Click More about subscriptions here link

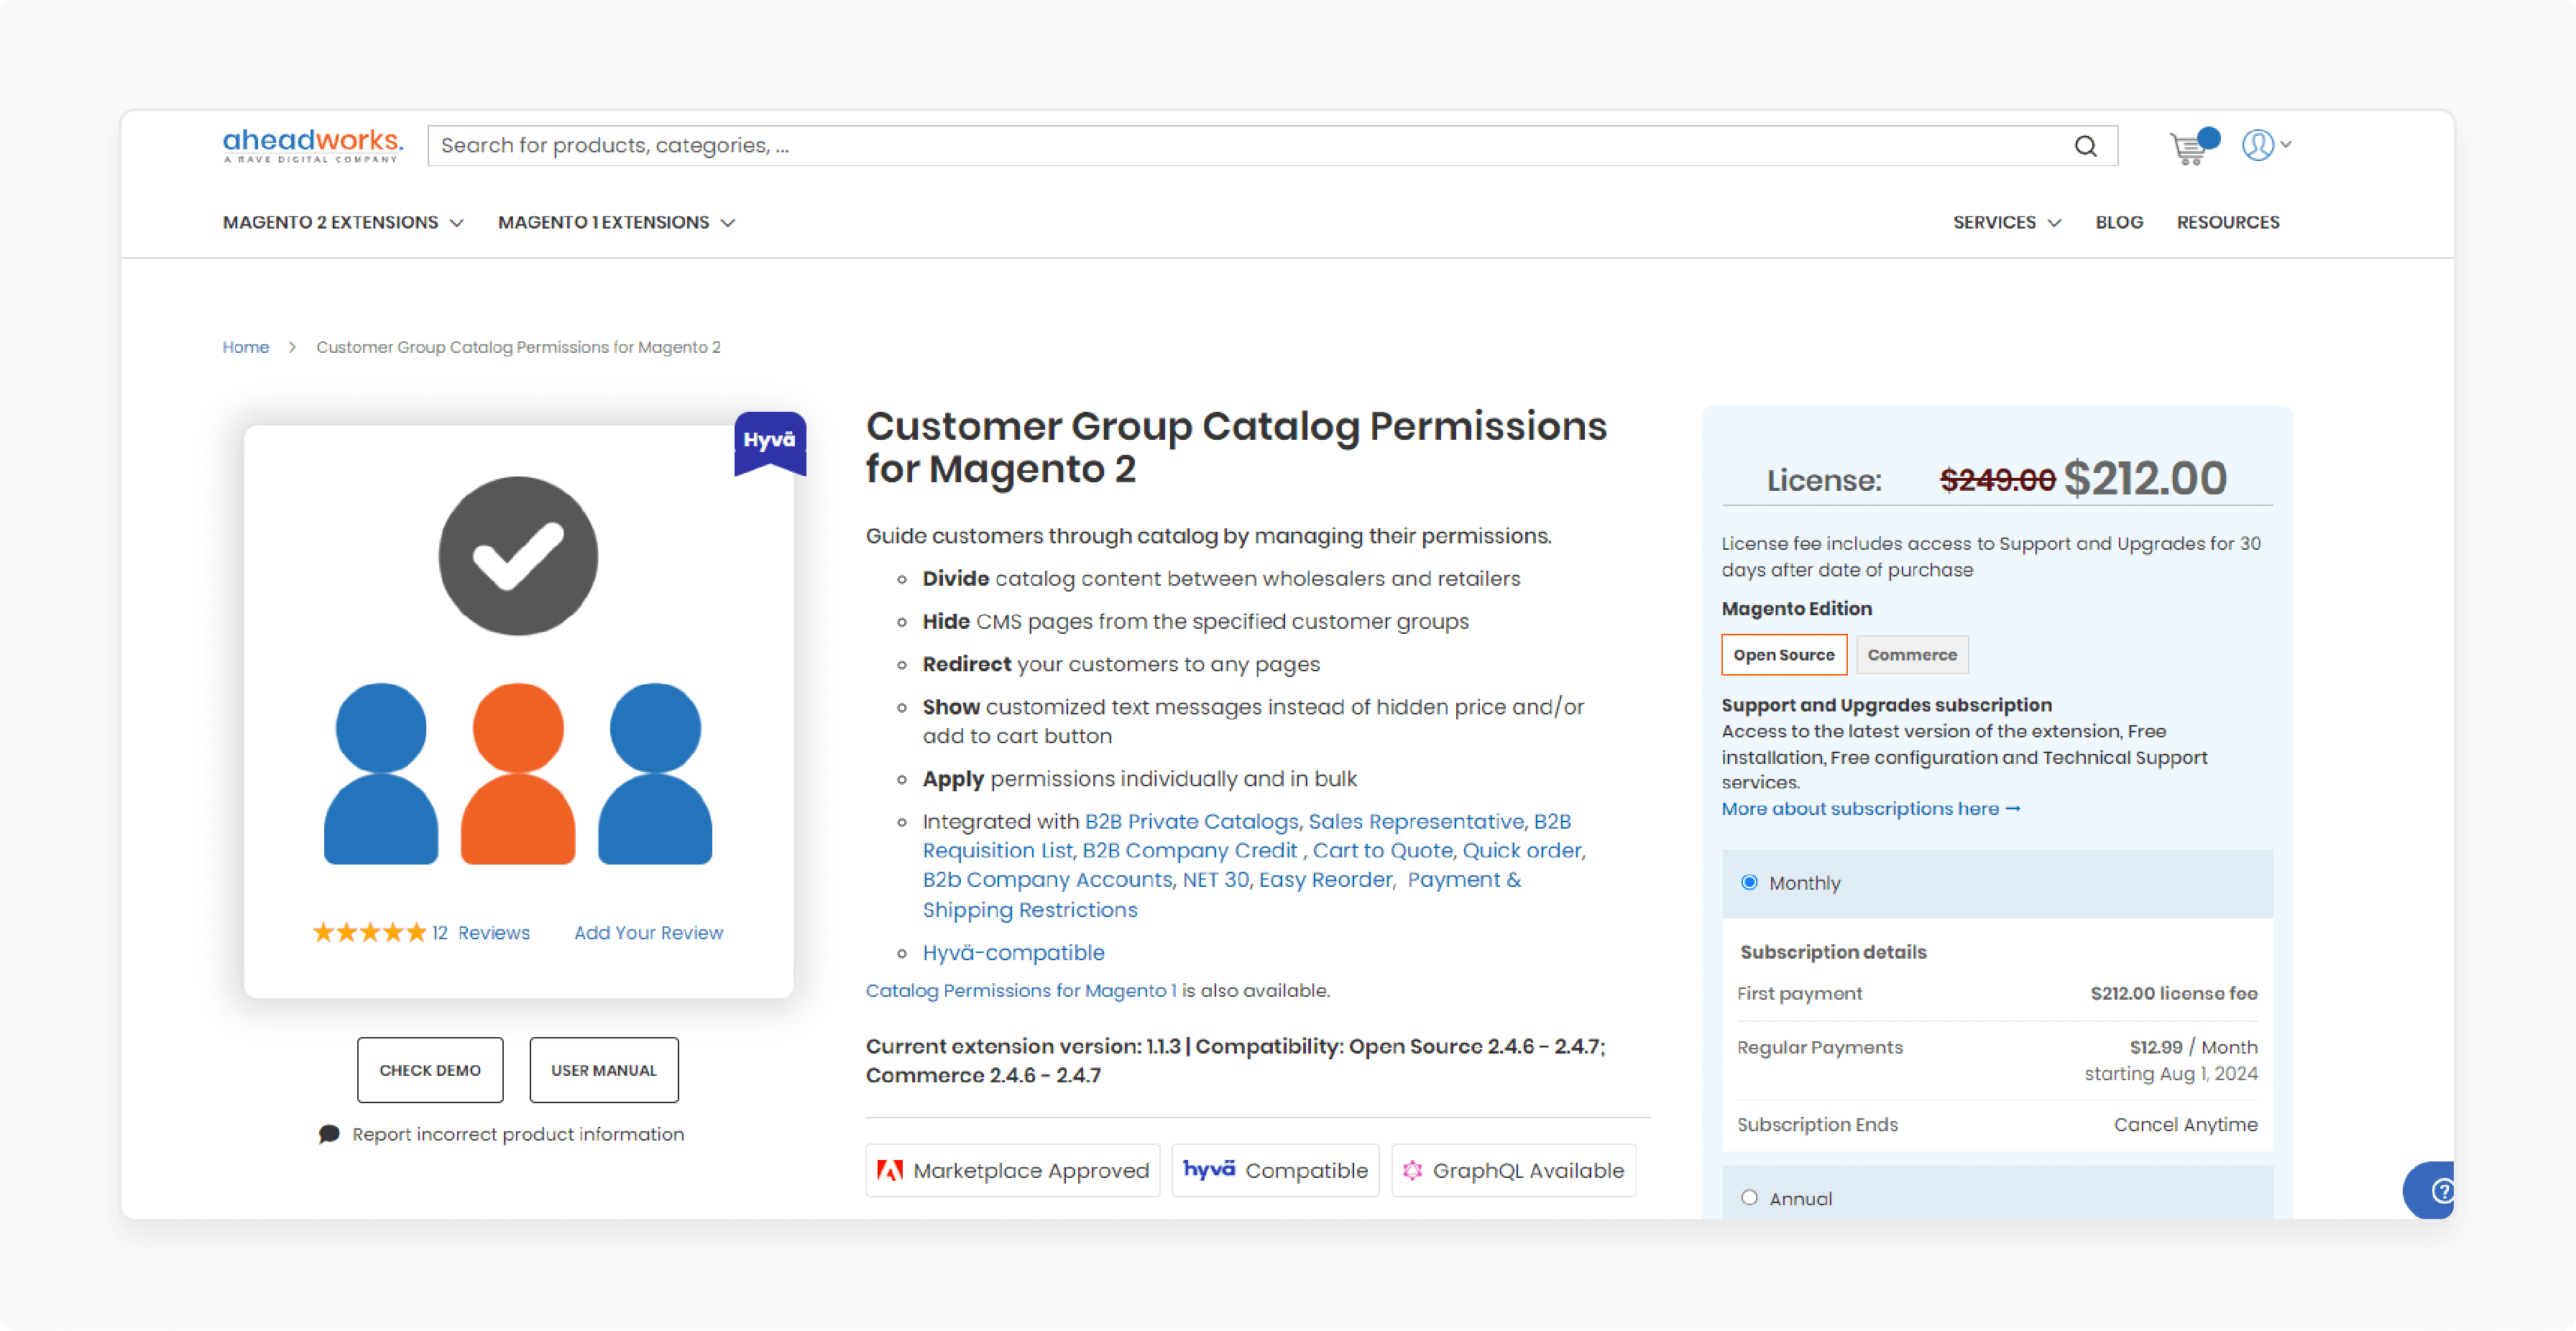pos(1870,808)
